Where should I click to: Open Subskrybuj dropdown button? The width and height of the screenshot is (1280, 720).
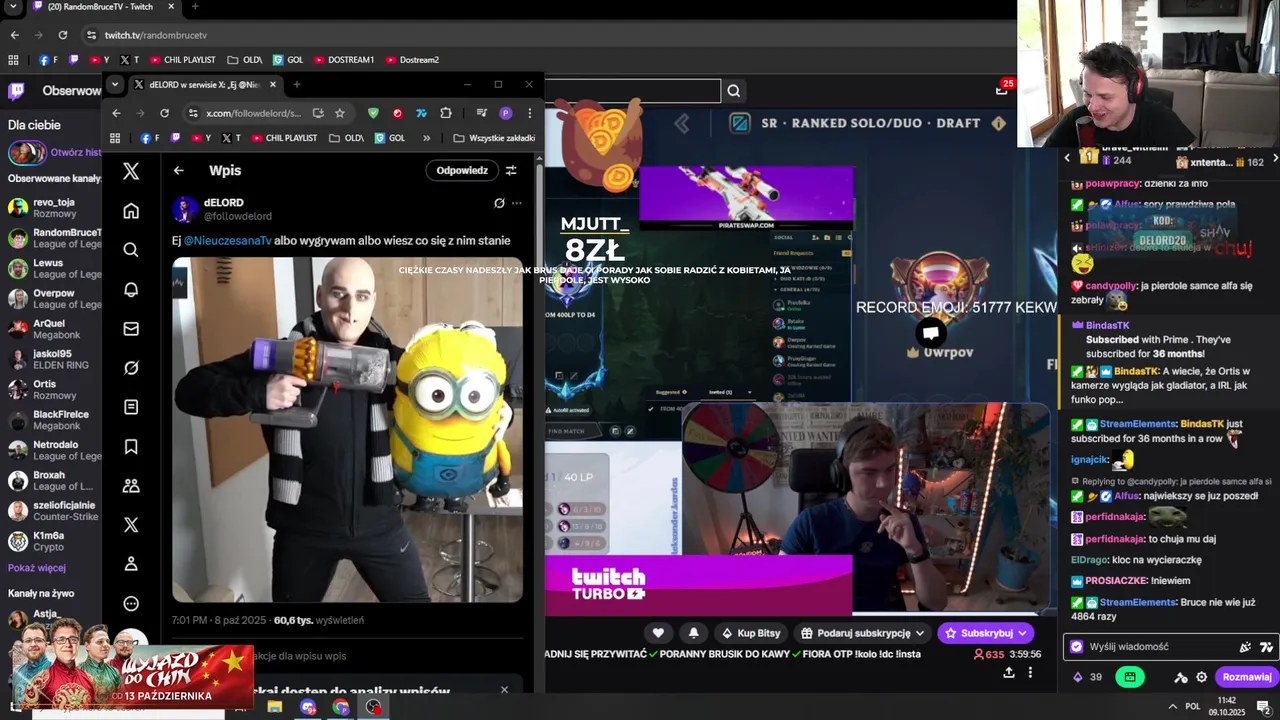[x=985, y=633]
